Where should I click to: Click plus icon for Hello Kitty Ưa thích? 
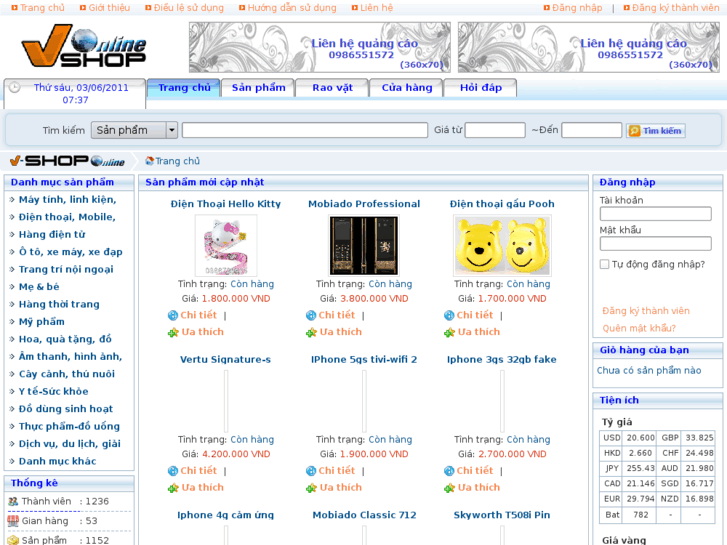173,333
